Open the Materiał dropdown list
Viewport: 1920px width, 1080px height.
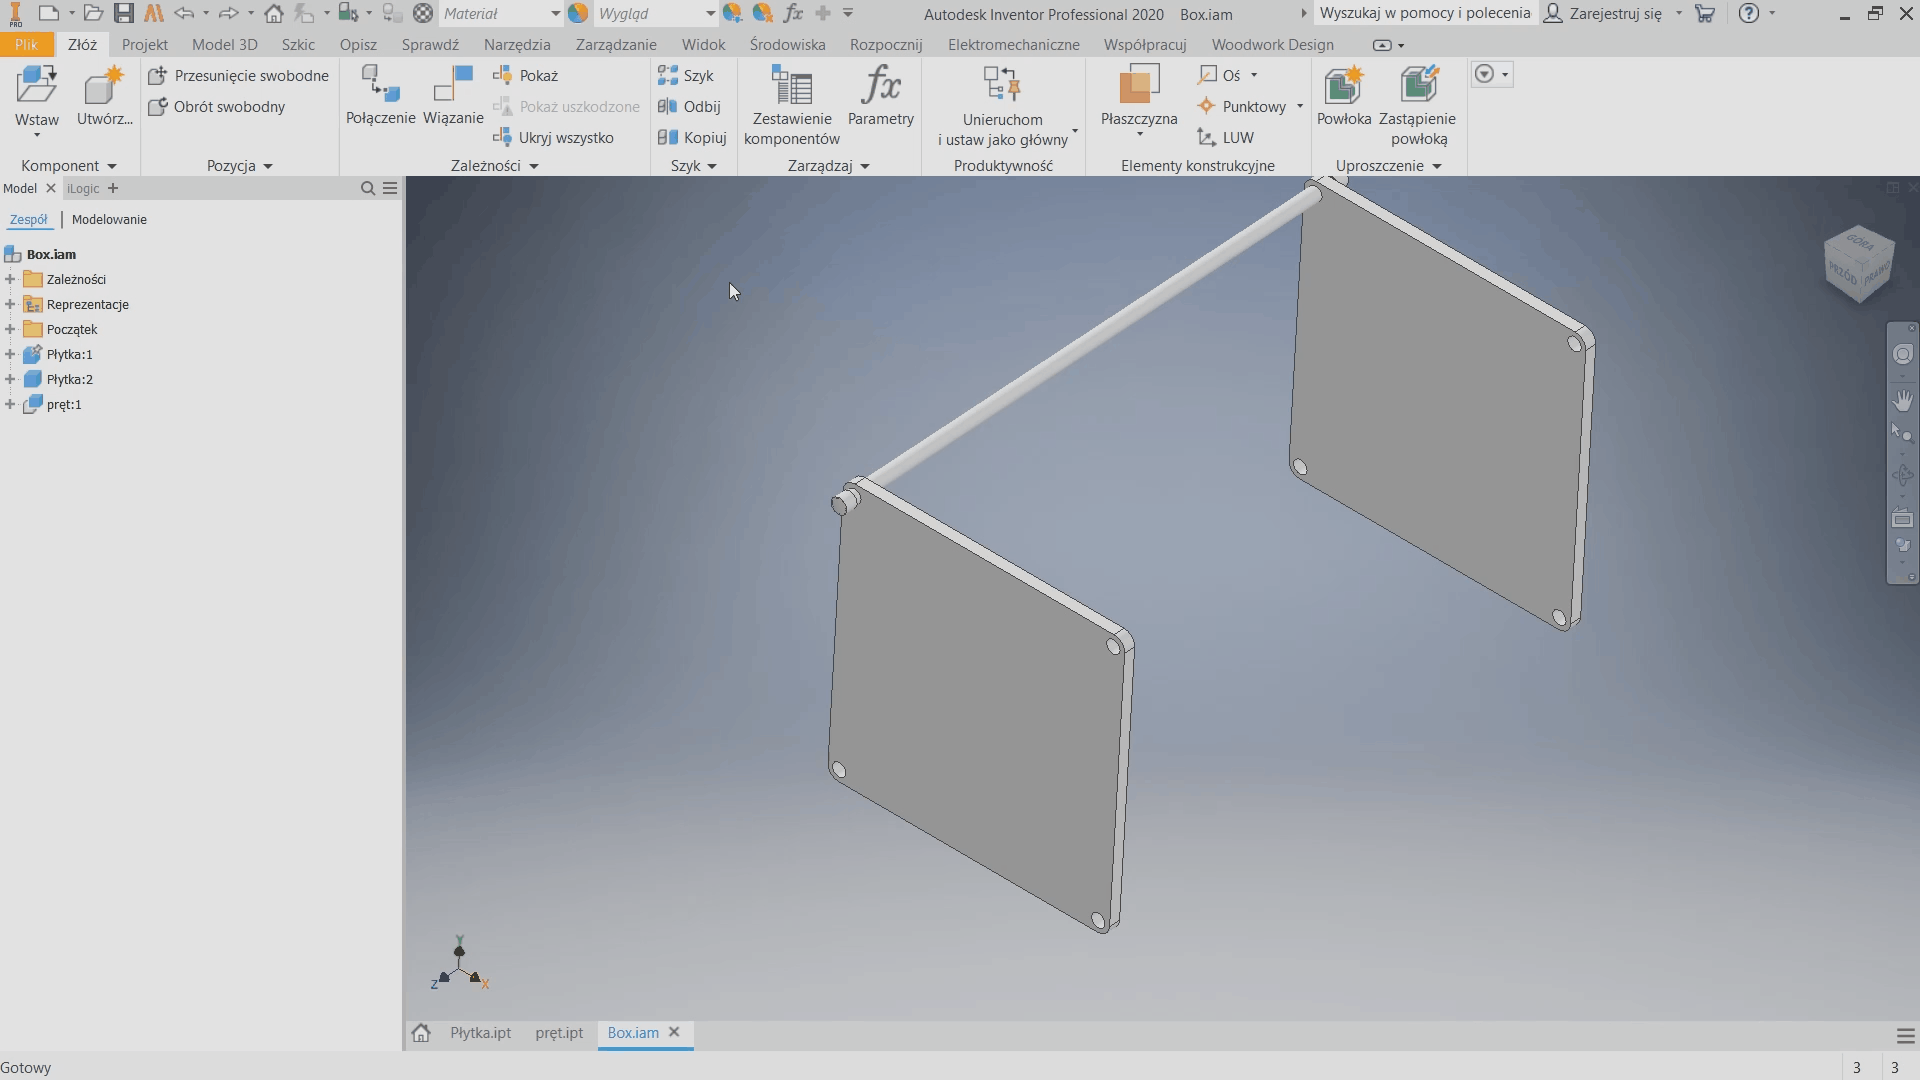[555, 14]
